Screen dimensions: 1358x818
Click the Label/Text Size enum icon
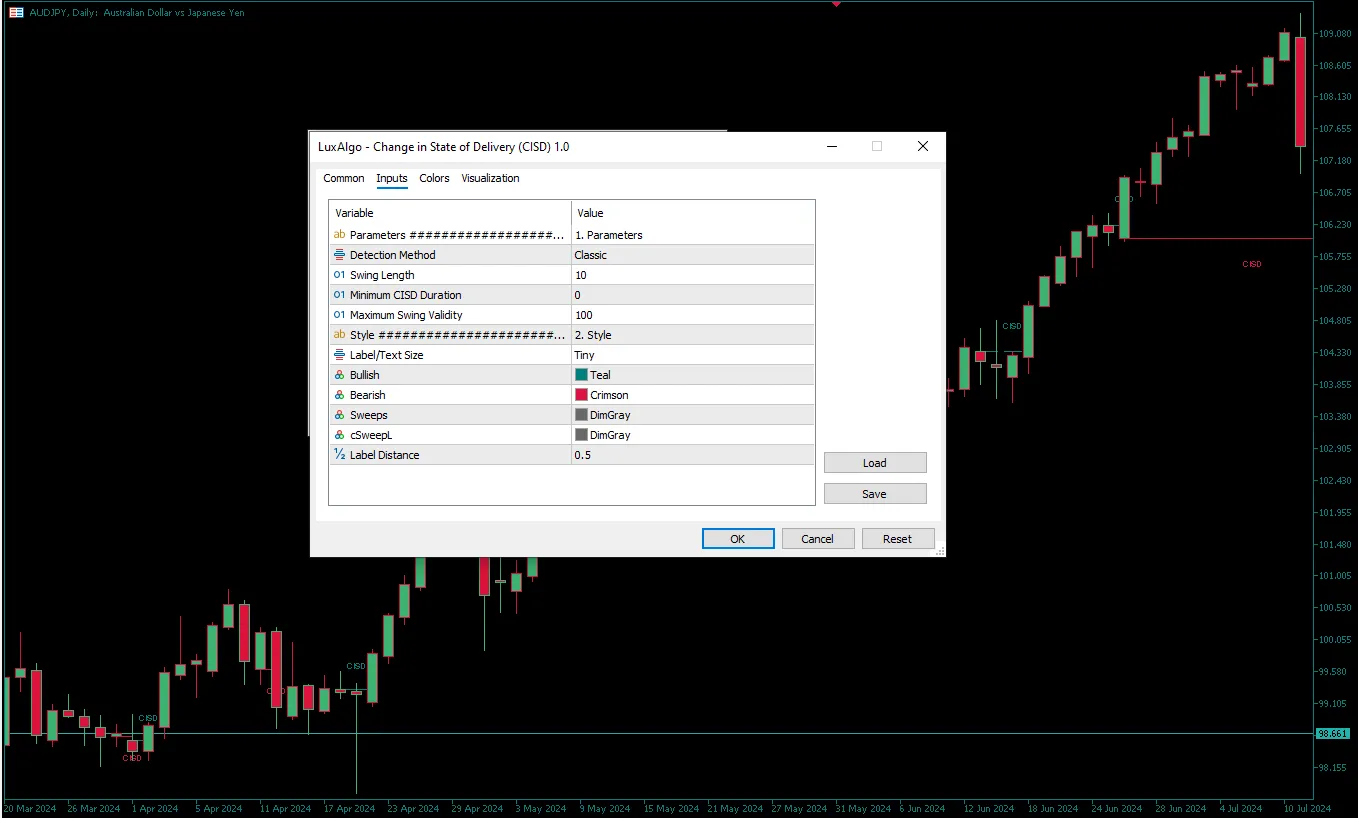point(339,355)
